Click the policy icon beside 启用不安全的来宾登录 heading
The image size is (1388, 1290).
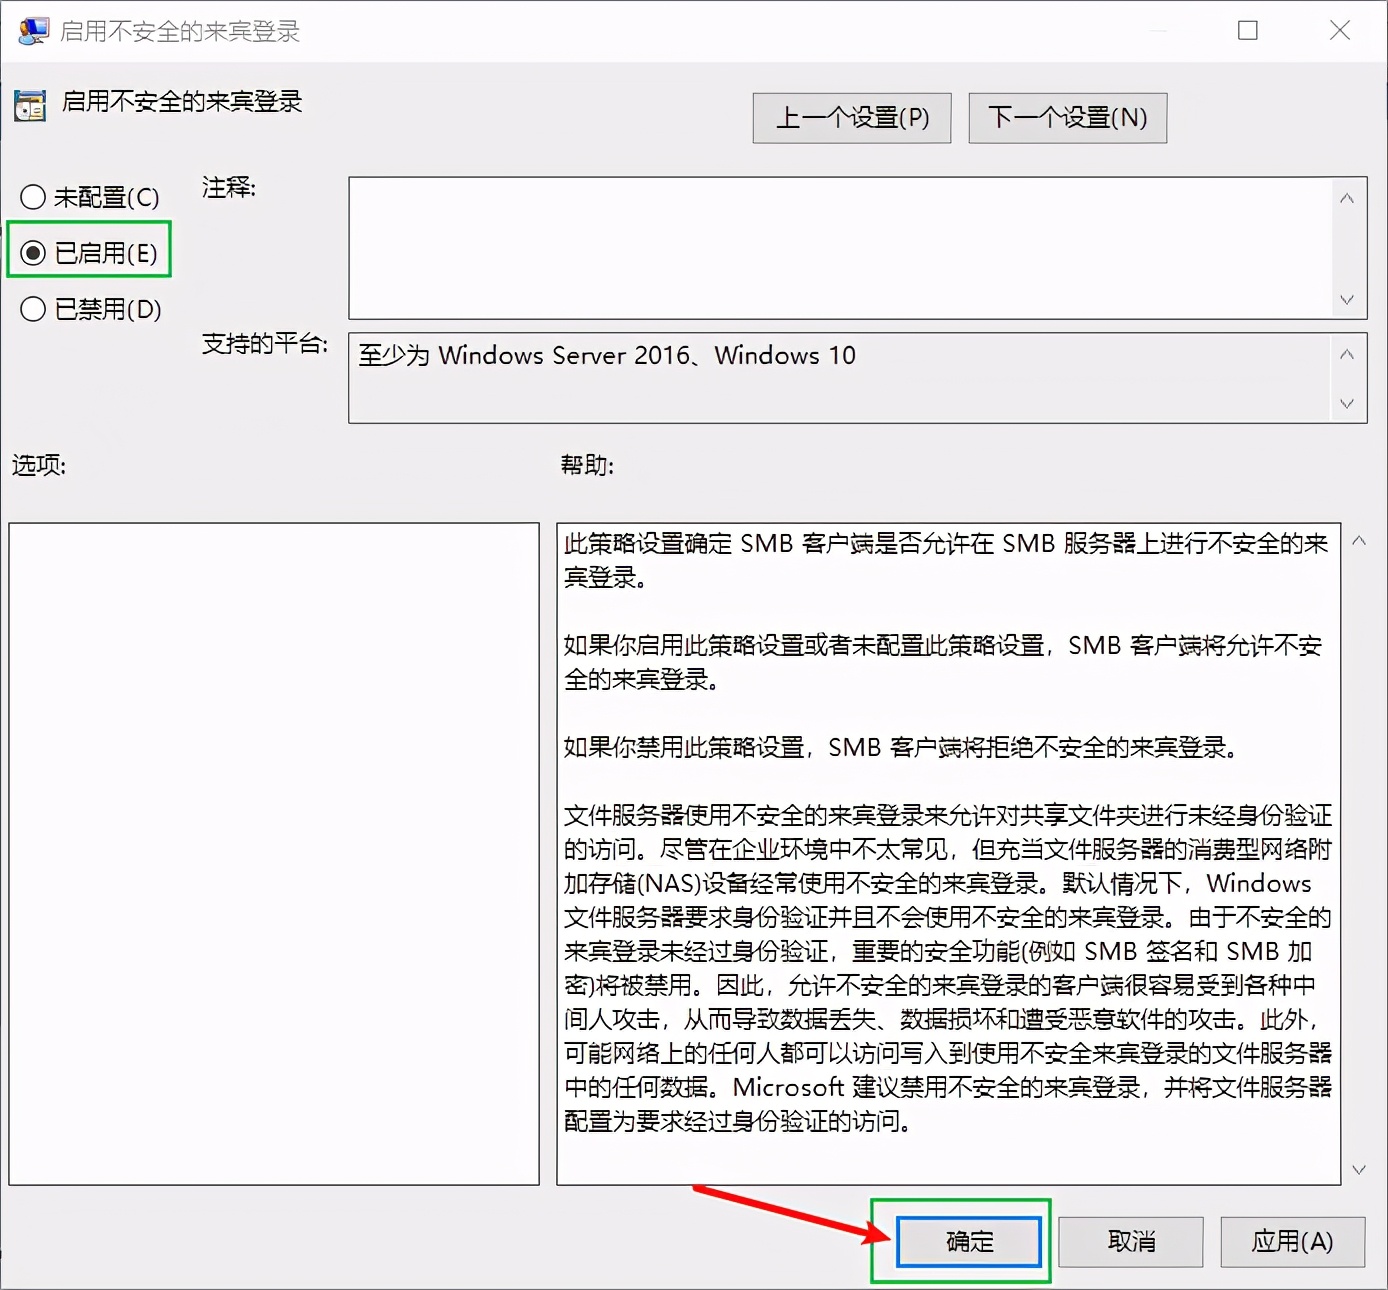pos(29,104)
